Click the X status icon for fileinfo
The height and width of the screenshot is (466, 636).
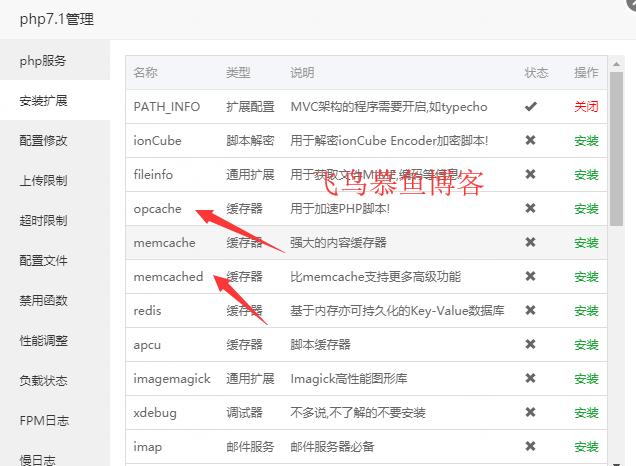click(530, 174)
